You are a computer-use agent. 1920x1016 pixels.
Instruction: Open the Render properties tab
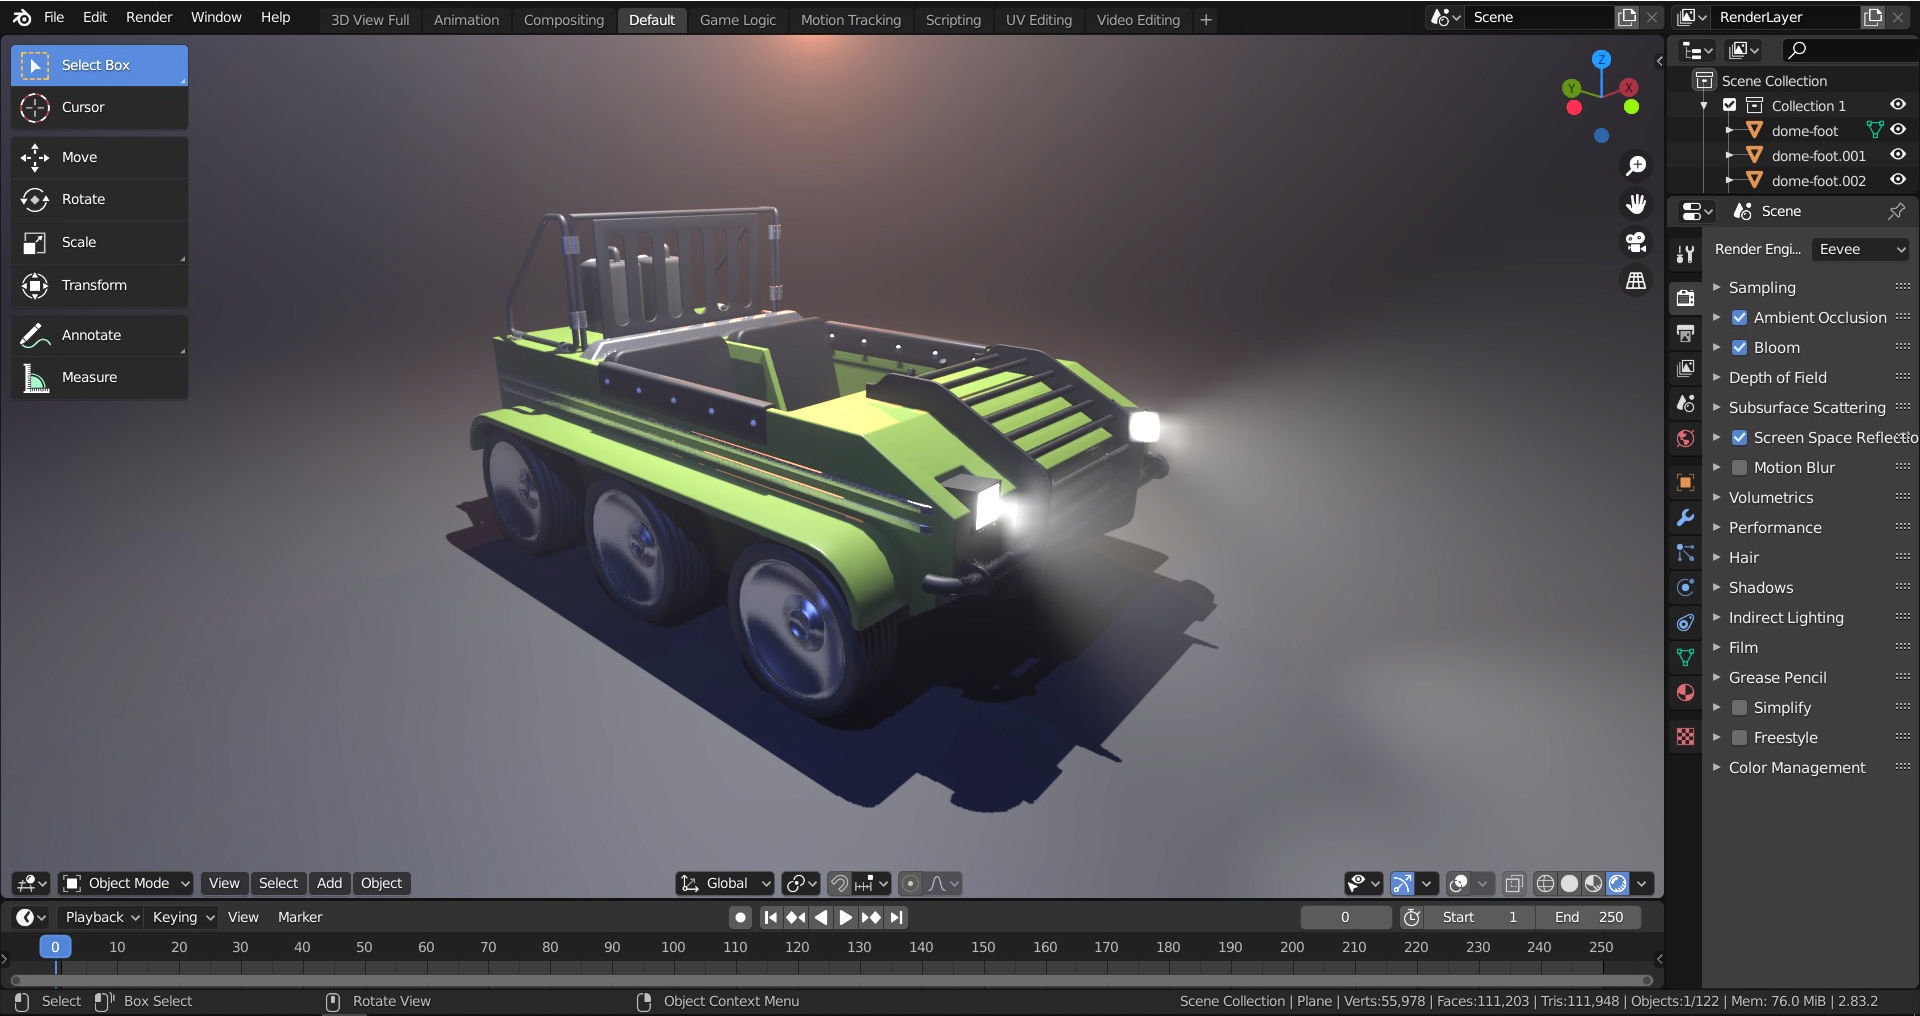(1685, 298)
